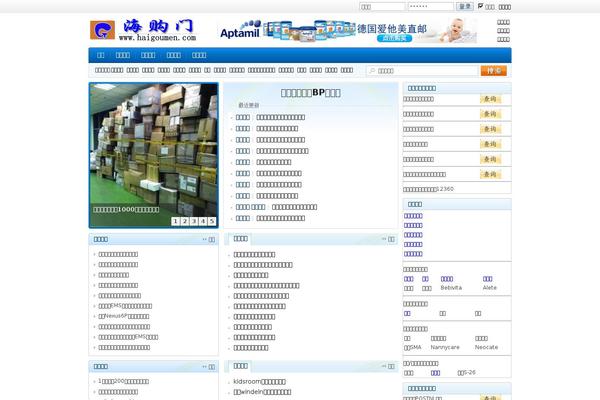The height and width of the screenshot is (400, 600).
Task: Open the Aptamil banner advertisement
Action: point(355,30)
